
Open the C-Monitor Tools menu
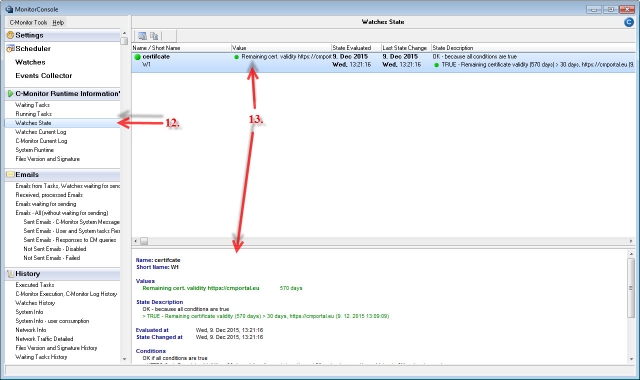click(29, 22)
